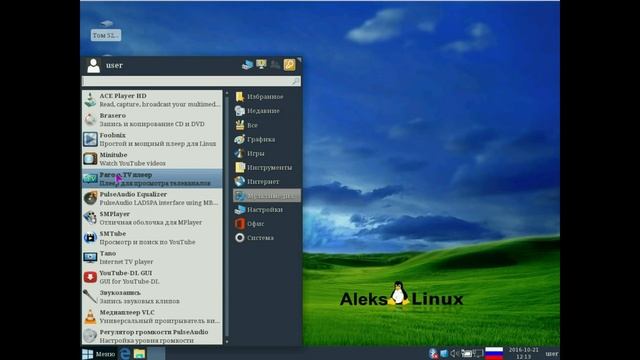Open SMTube YouTube search

(152, 238)
